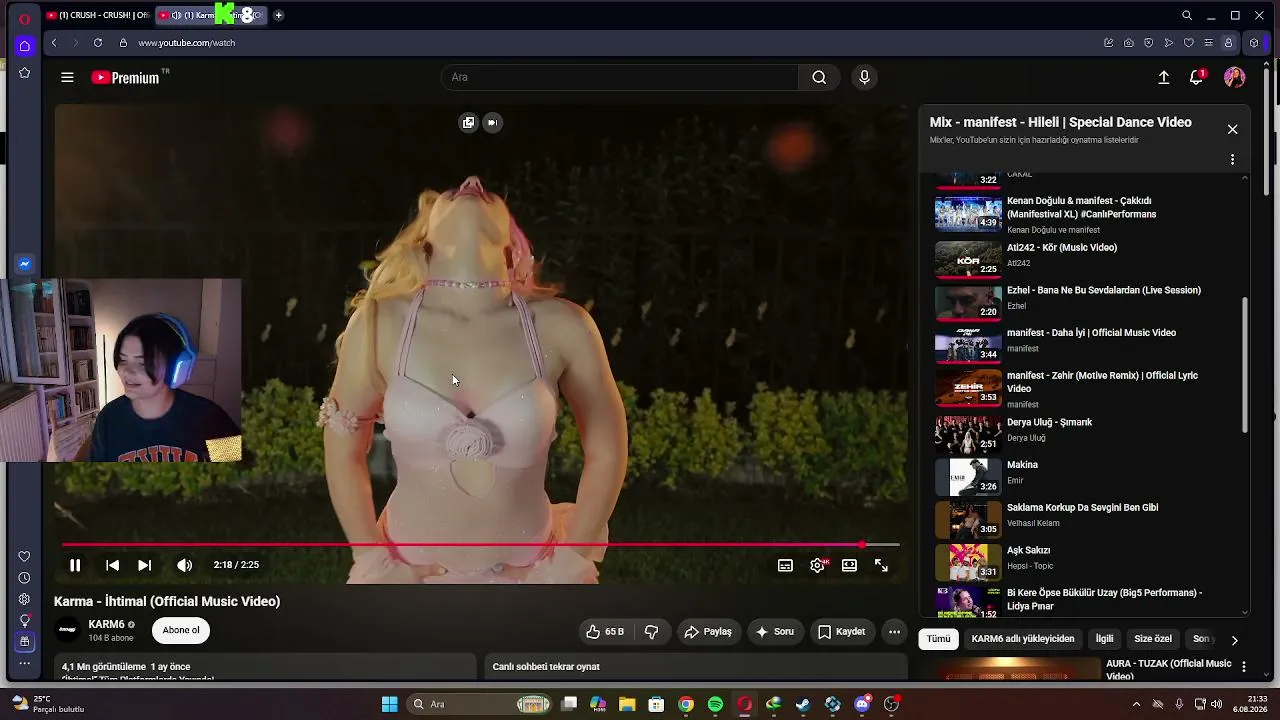The width and height of the screenshot is (1280, 720).
Task: Play Saklama Korkup Da Sevgini Ben Gibi
Action: pos(1082,508)
